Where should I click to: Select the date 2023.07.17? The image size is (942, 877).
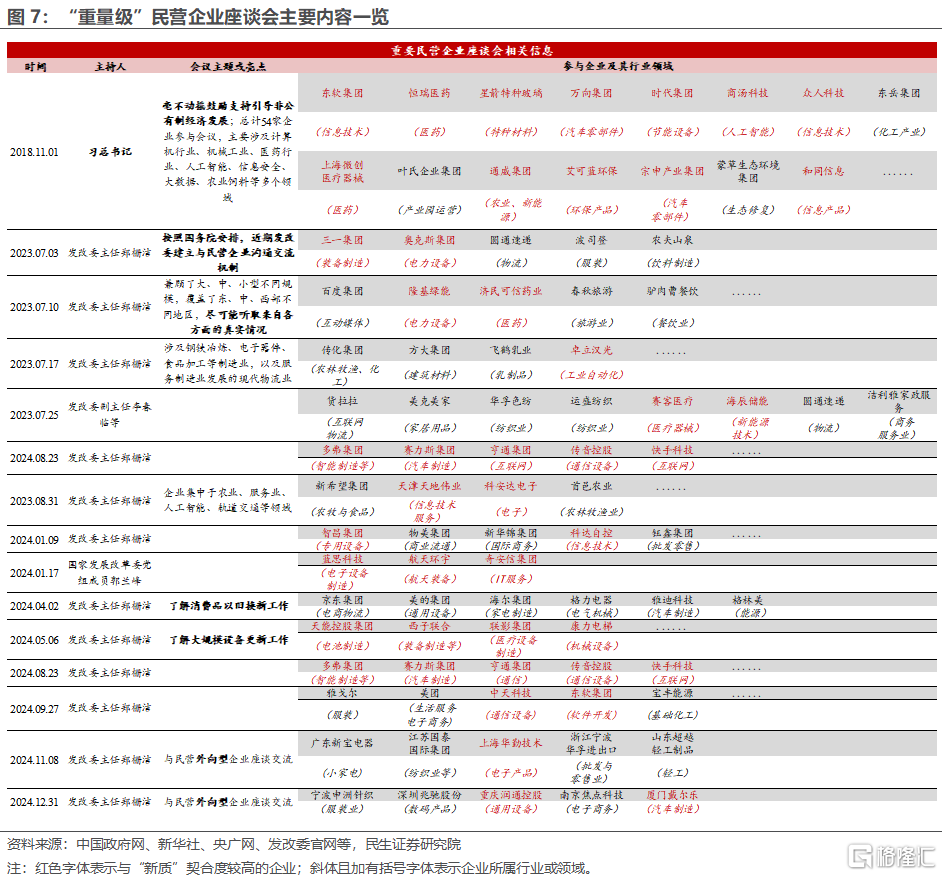(x=34, y=364)
